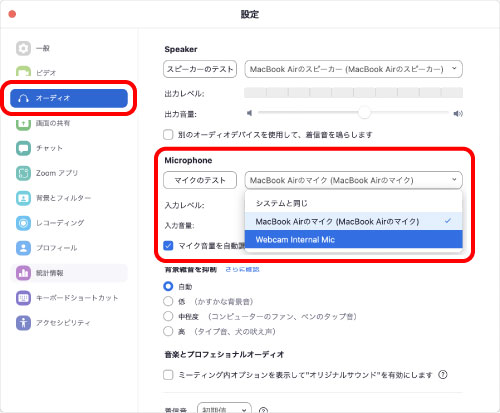Click the low-volume speaker icon
Screen dimensions: 500x413
click(x=249, y=113)
